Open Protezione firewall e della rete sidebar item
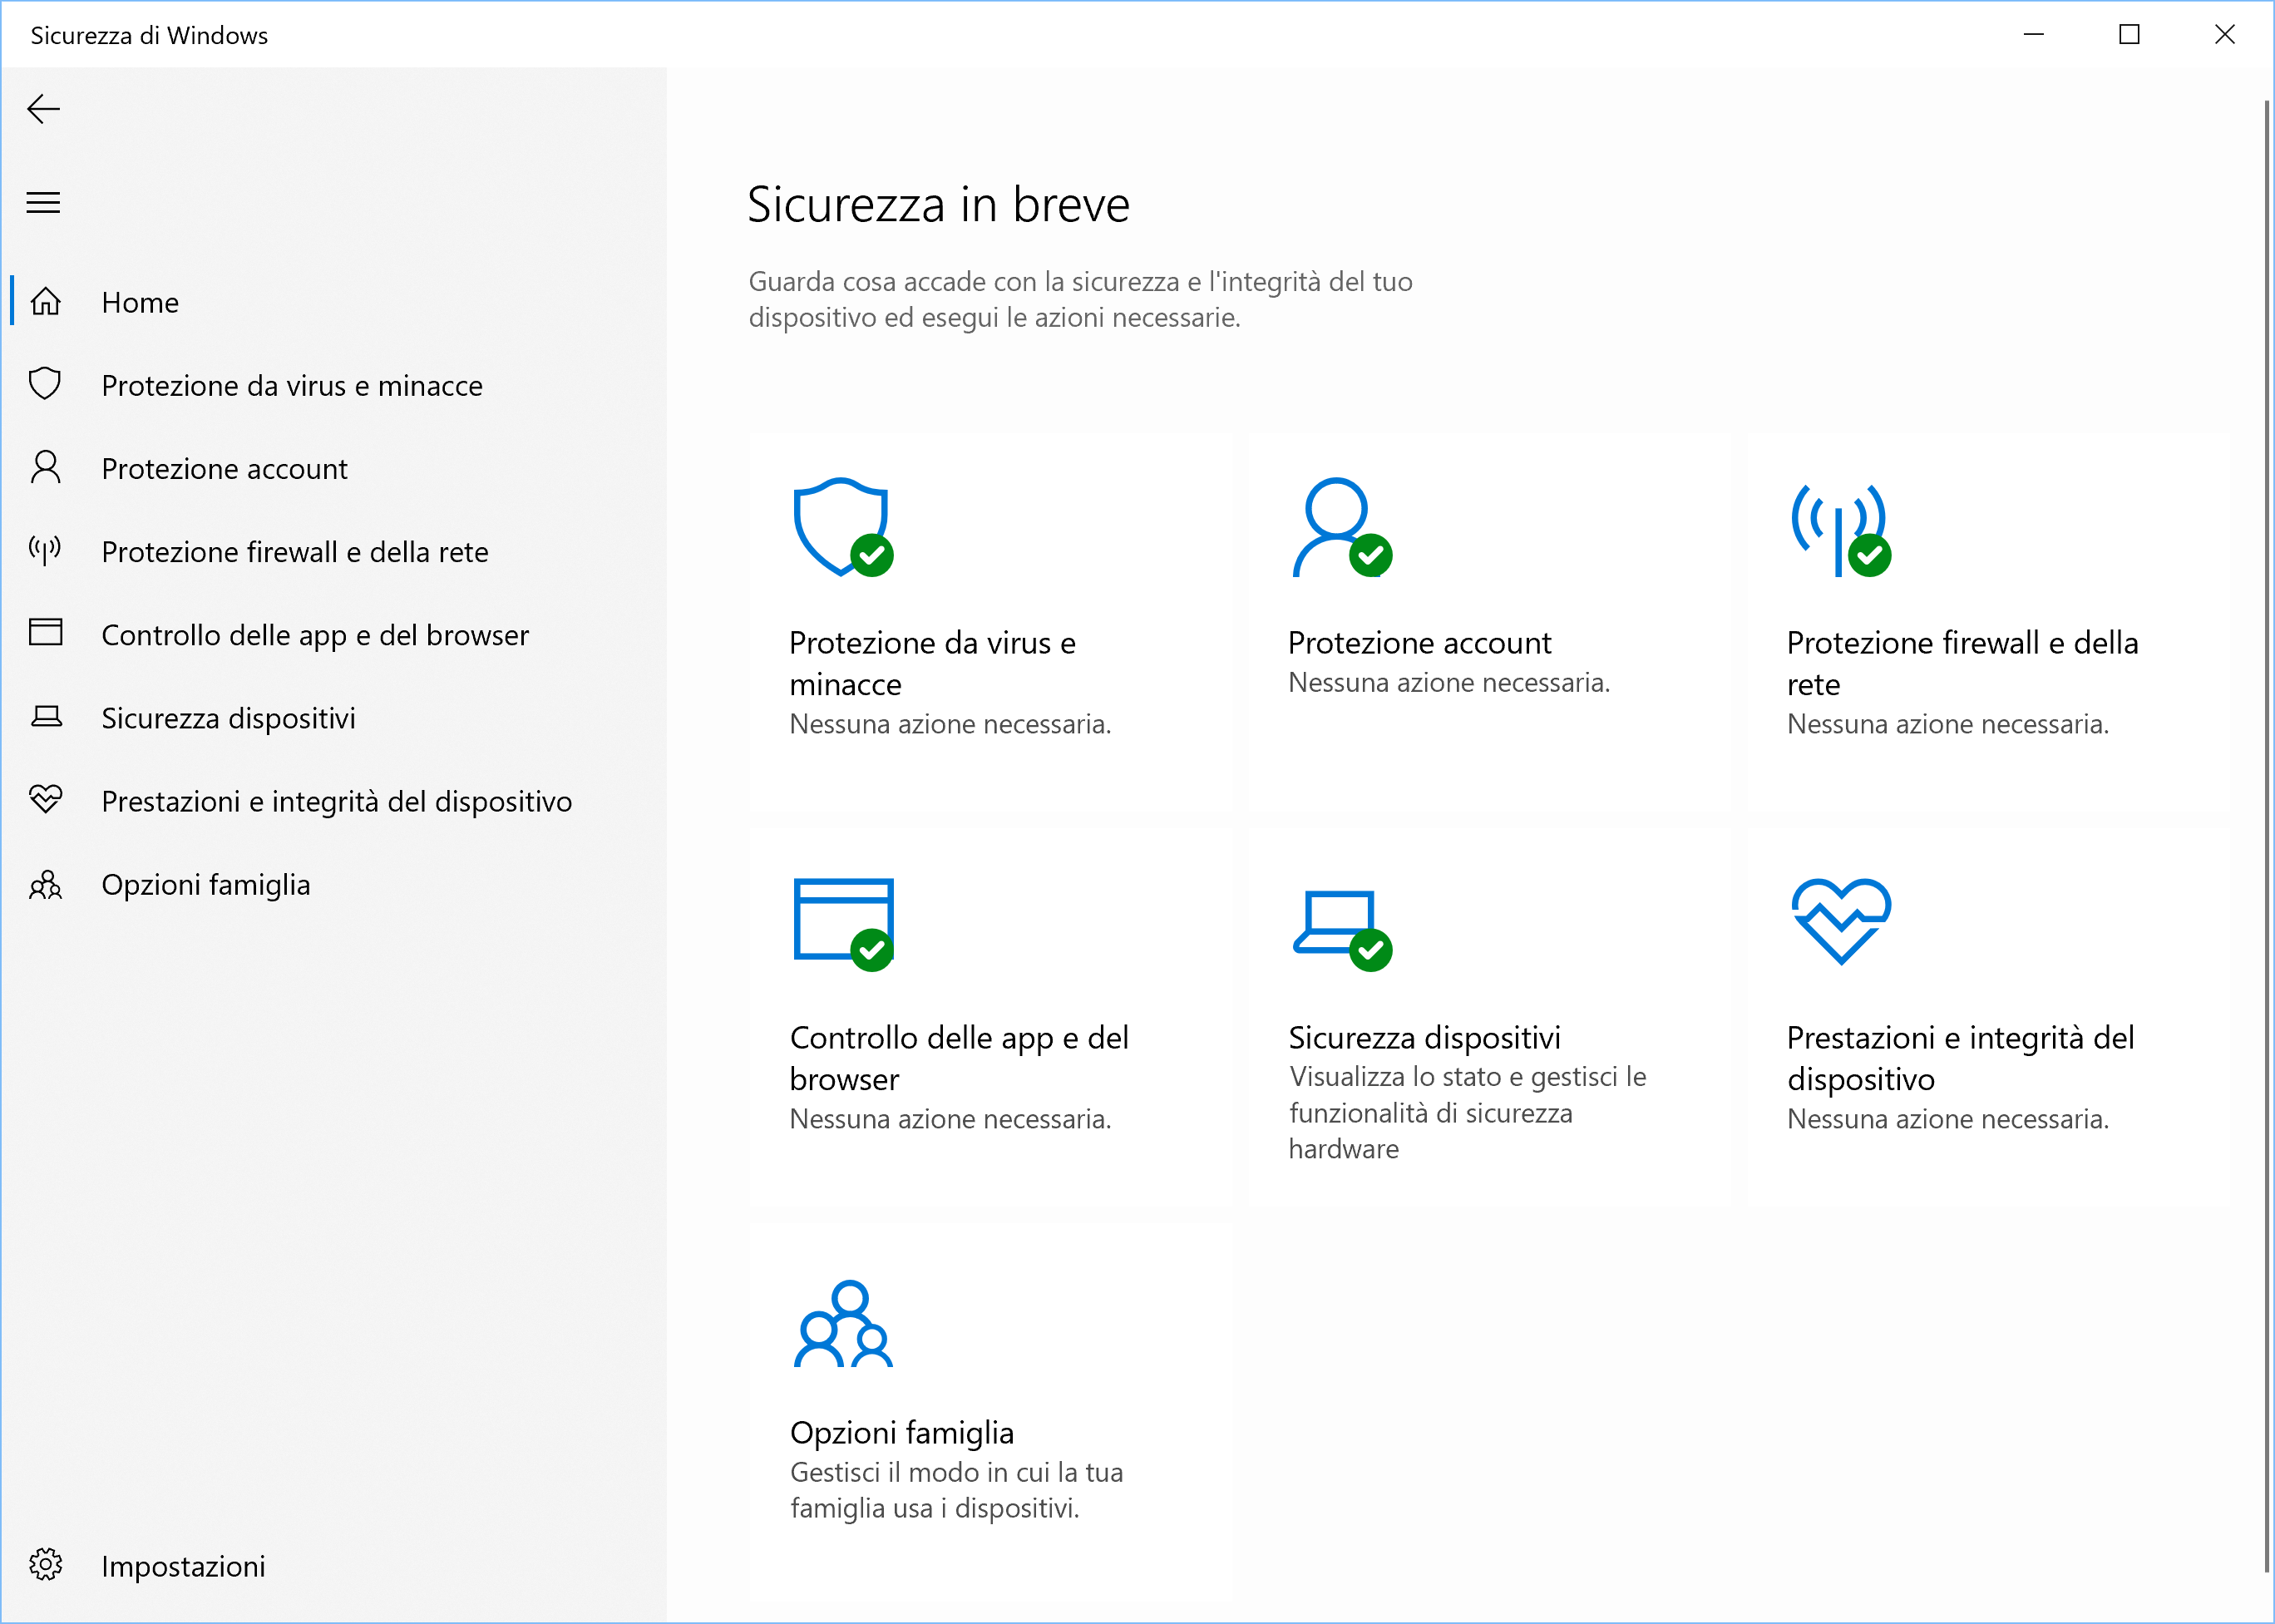2275x1624 pixels. tap(334, 551)
